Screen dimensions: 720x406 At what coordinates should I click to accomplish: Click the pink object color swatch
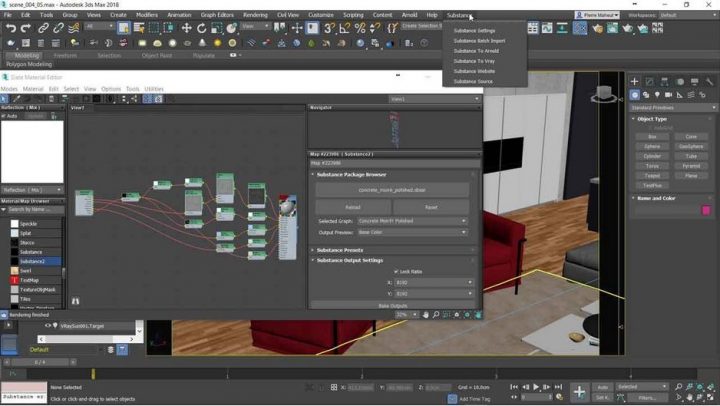706,210
